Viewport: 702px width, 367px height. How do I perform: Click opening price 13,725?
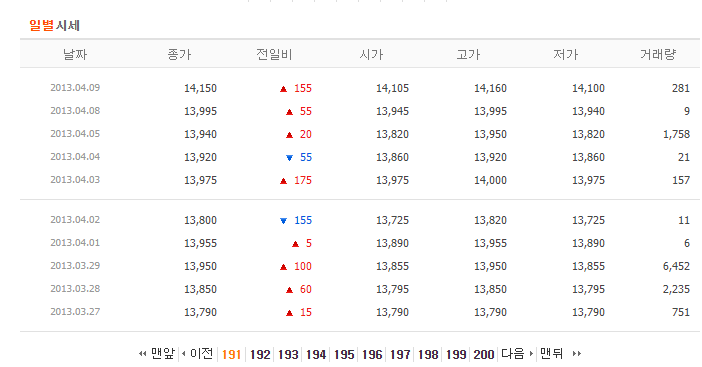click(x=393, y=220)
